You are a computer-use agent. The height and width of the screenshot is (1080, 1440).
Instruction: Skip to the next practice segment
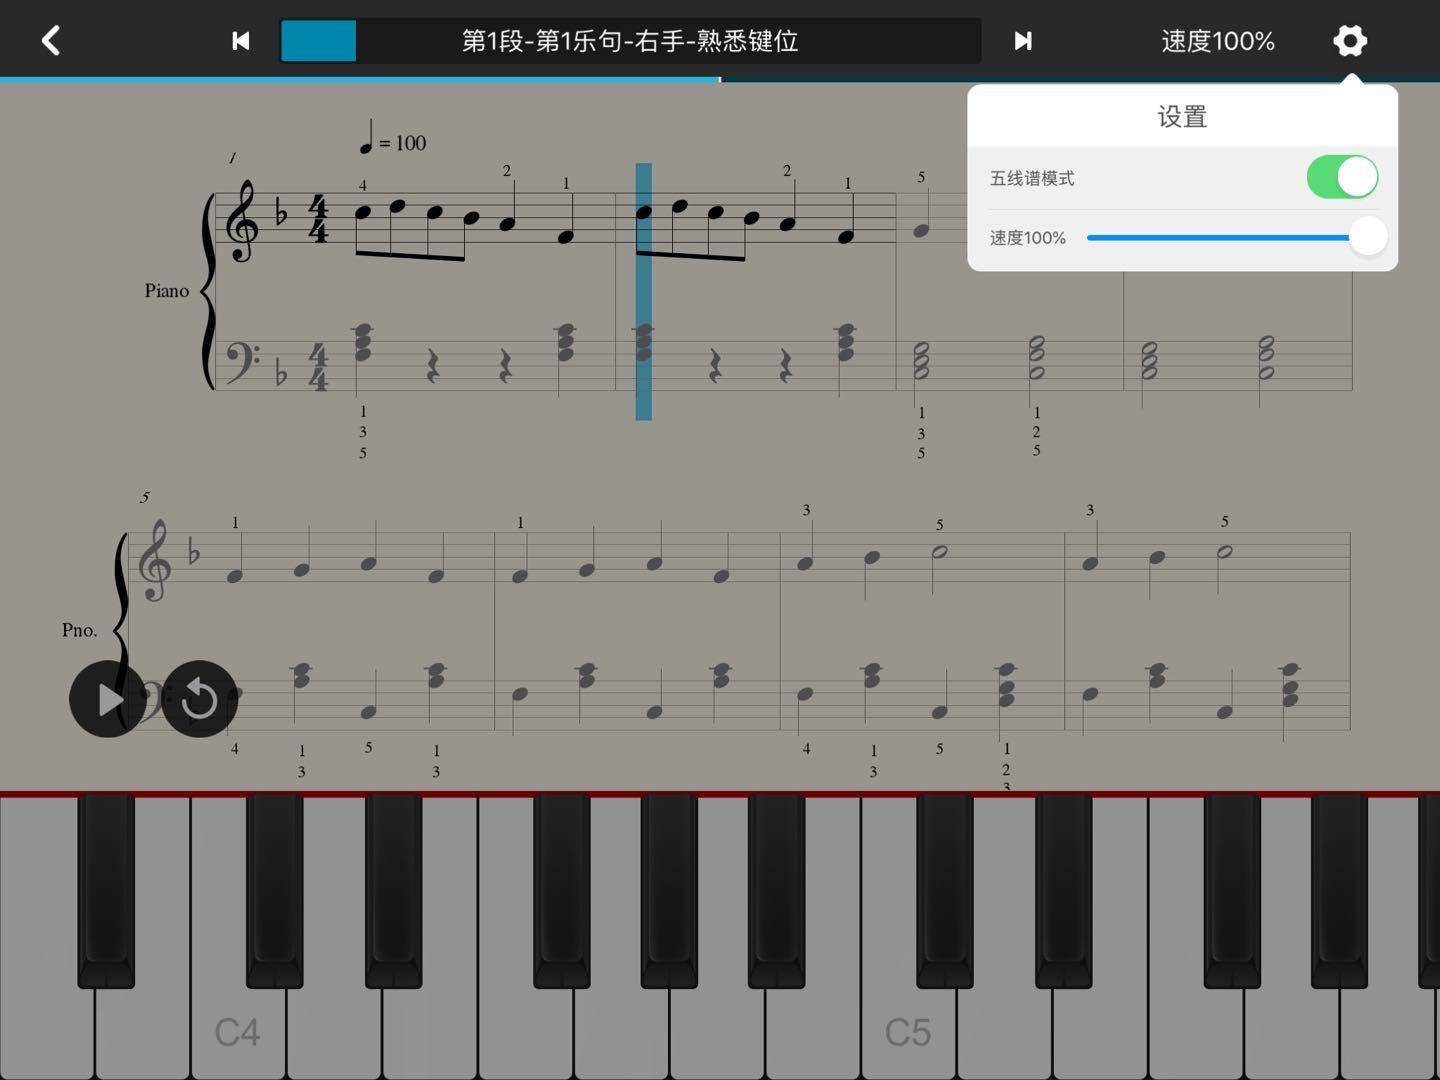[1022, 41]
